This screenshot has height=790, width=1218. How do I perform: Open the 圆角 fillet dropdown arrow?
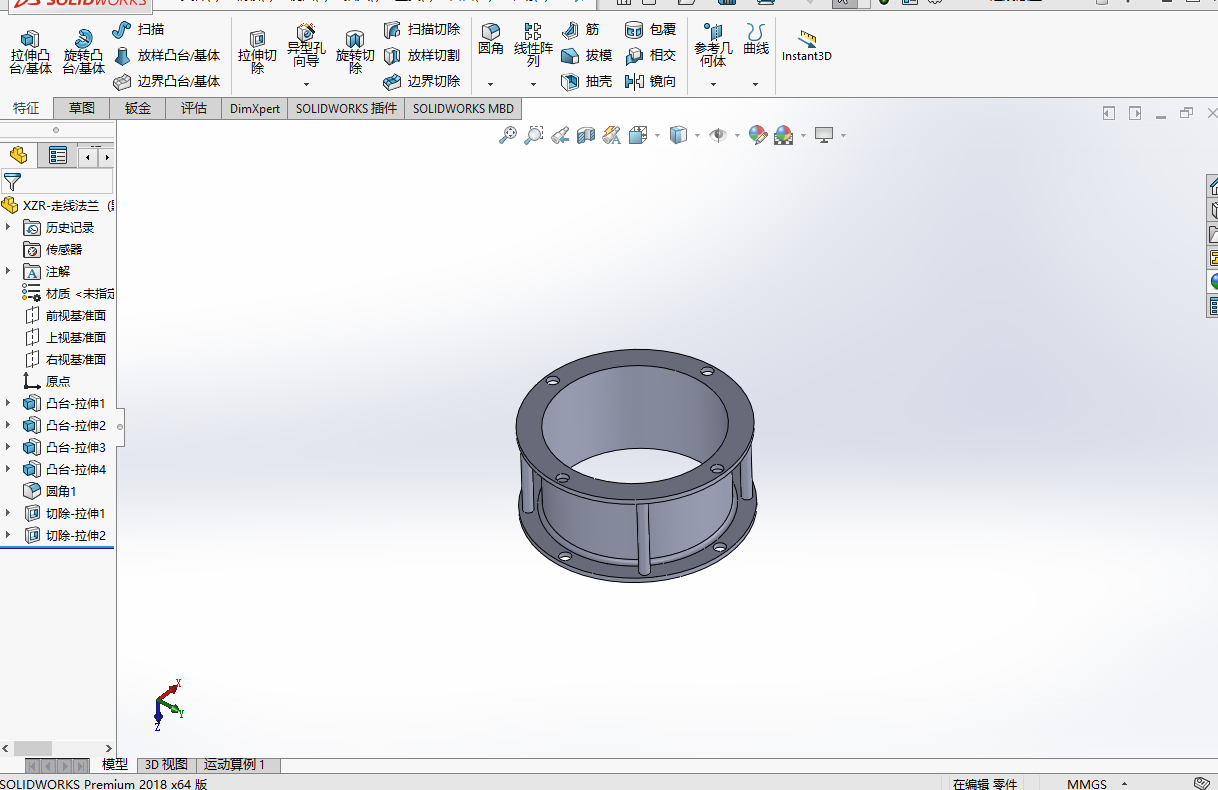tap(490, 84)
